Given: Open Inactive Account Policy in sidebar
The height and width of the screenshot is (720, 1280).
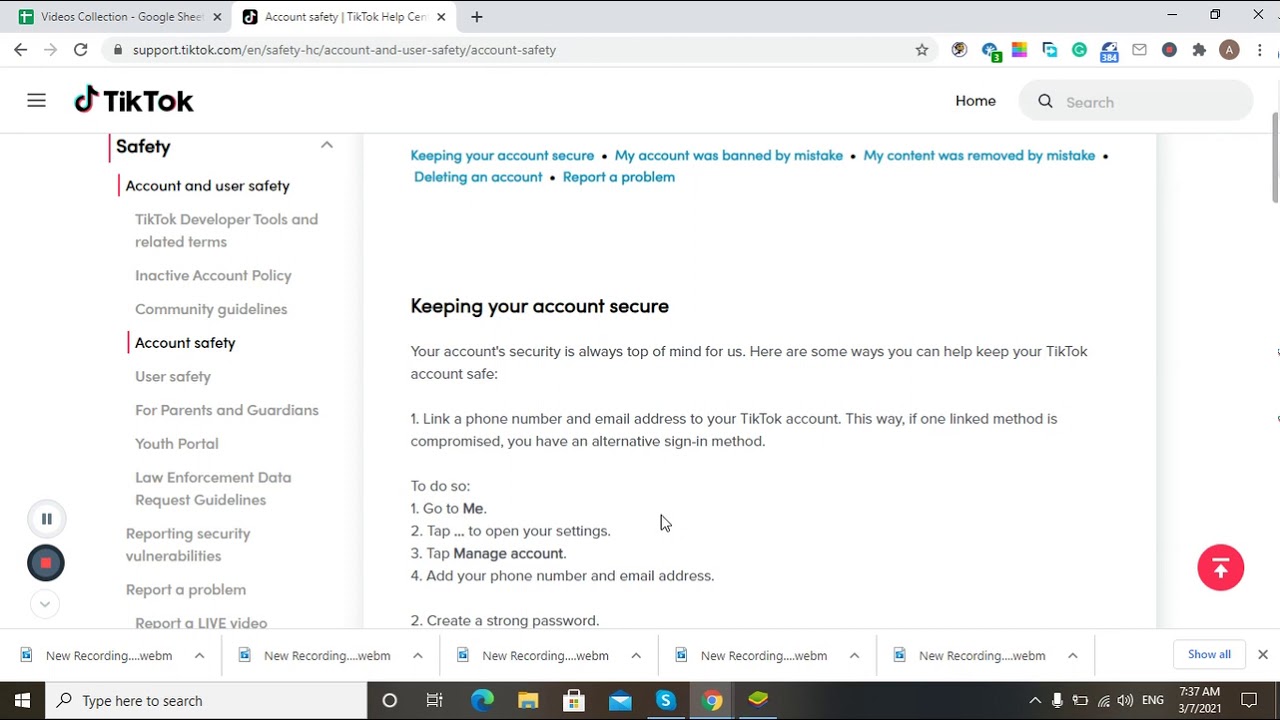Looking at the screenshot, I should (x=213, y=276).
